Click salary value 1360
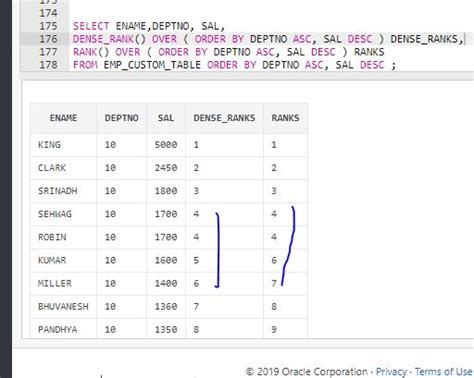The image size is (474, 378). coord(166,306)
